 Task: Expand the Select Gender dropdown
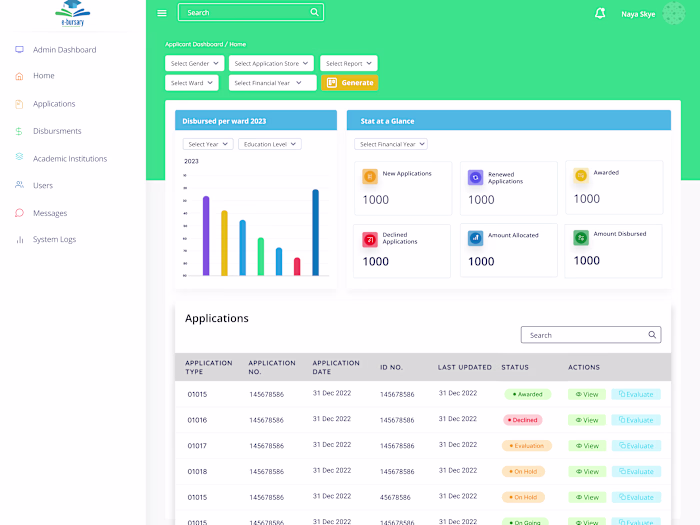194,63
